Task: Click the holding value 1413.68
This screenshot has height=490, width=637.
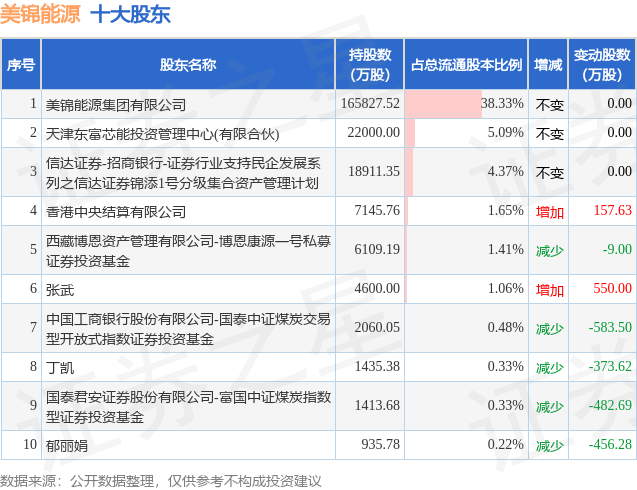Action: (x=377, y=405)
